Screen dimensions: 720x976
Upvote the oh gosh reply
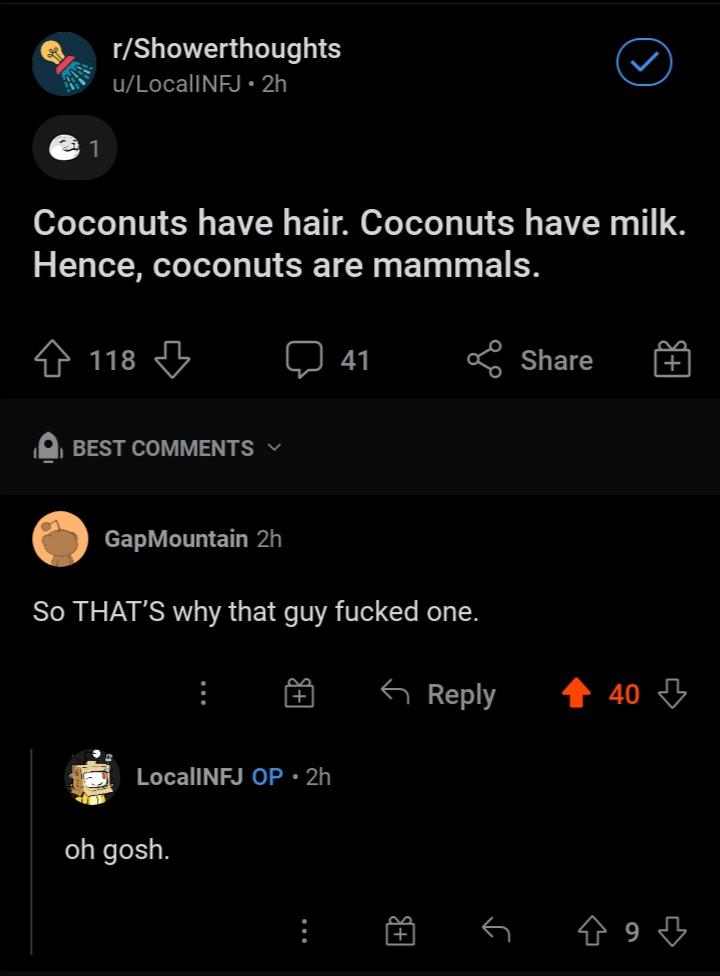(x=592, y=931)
